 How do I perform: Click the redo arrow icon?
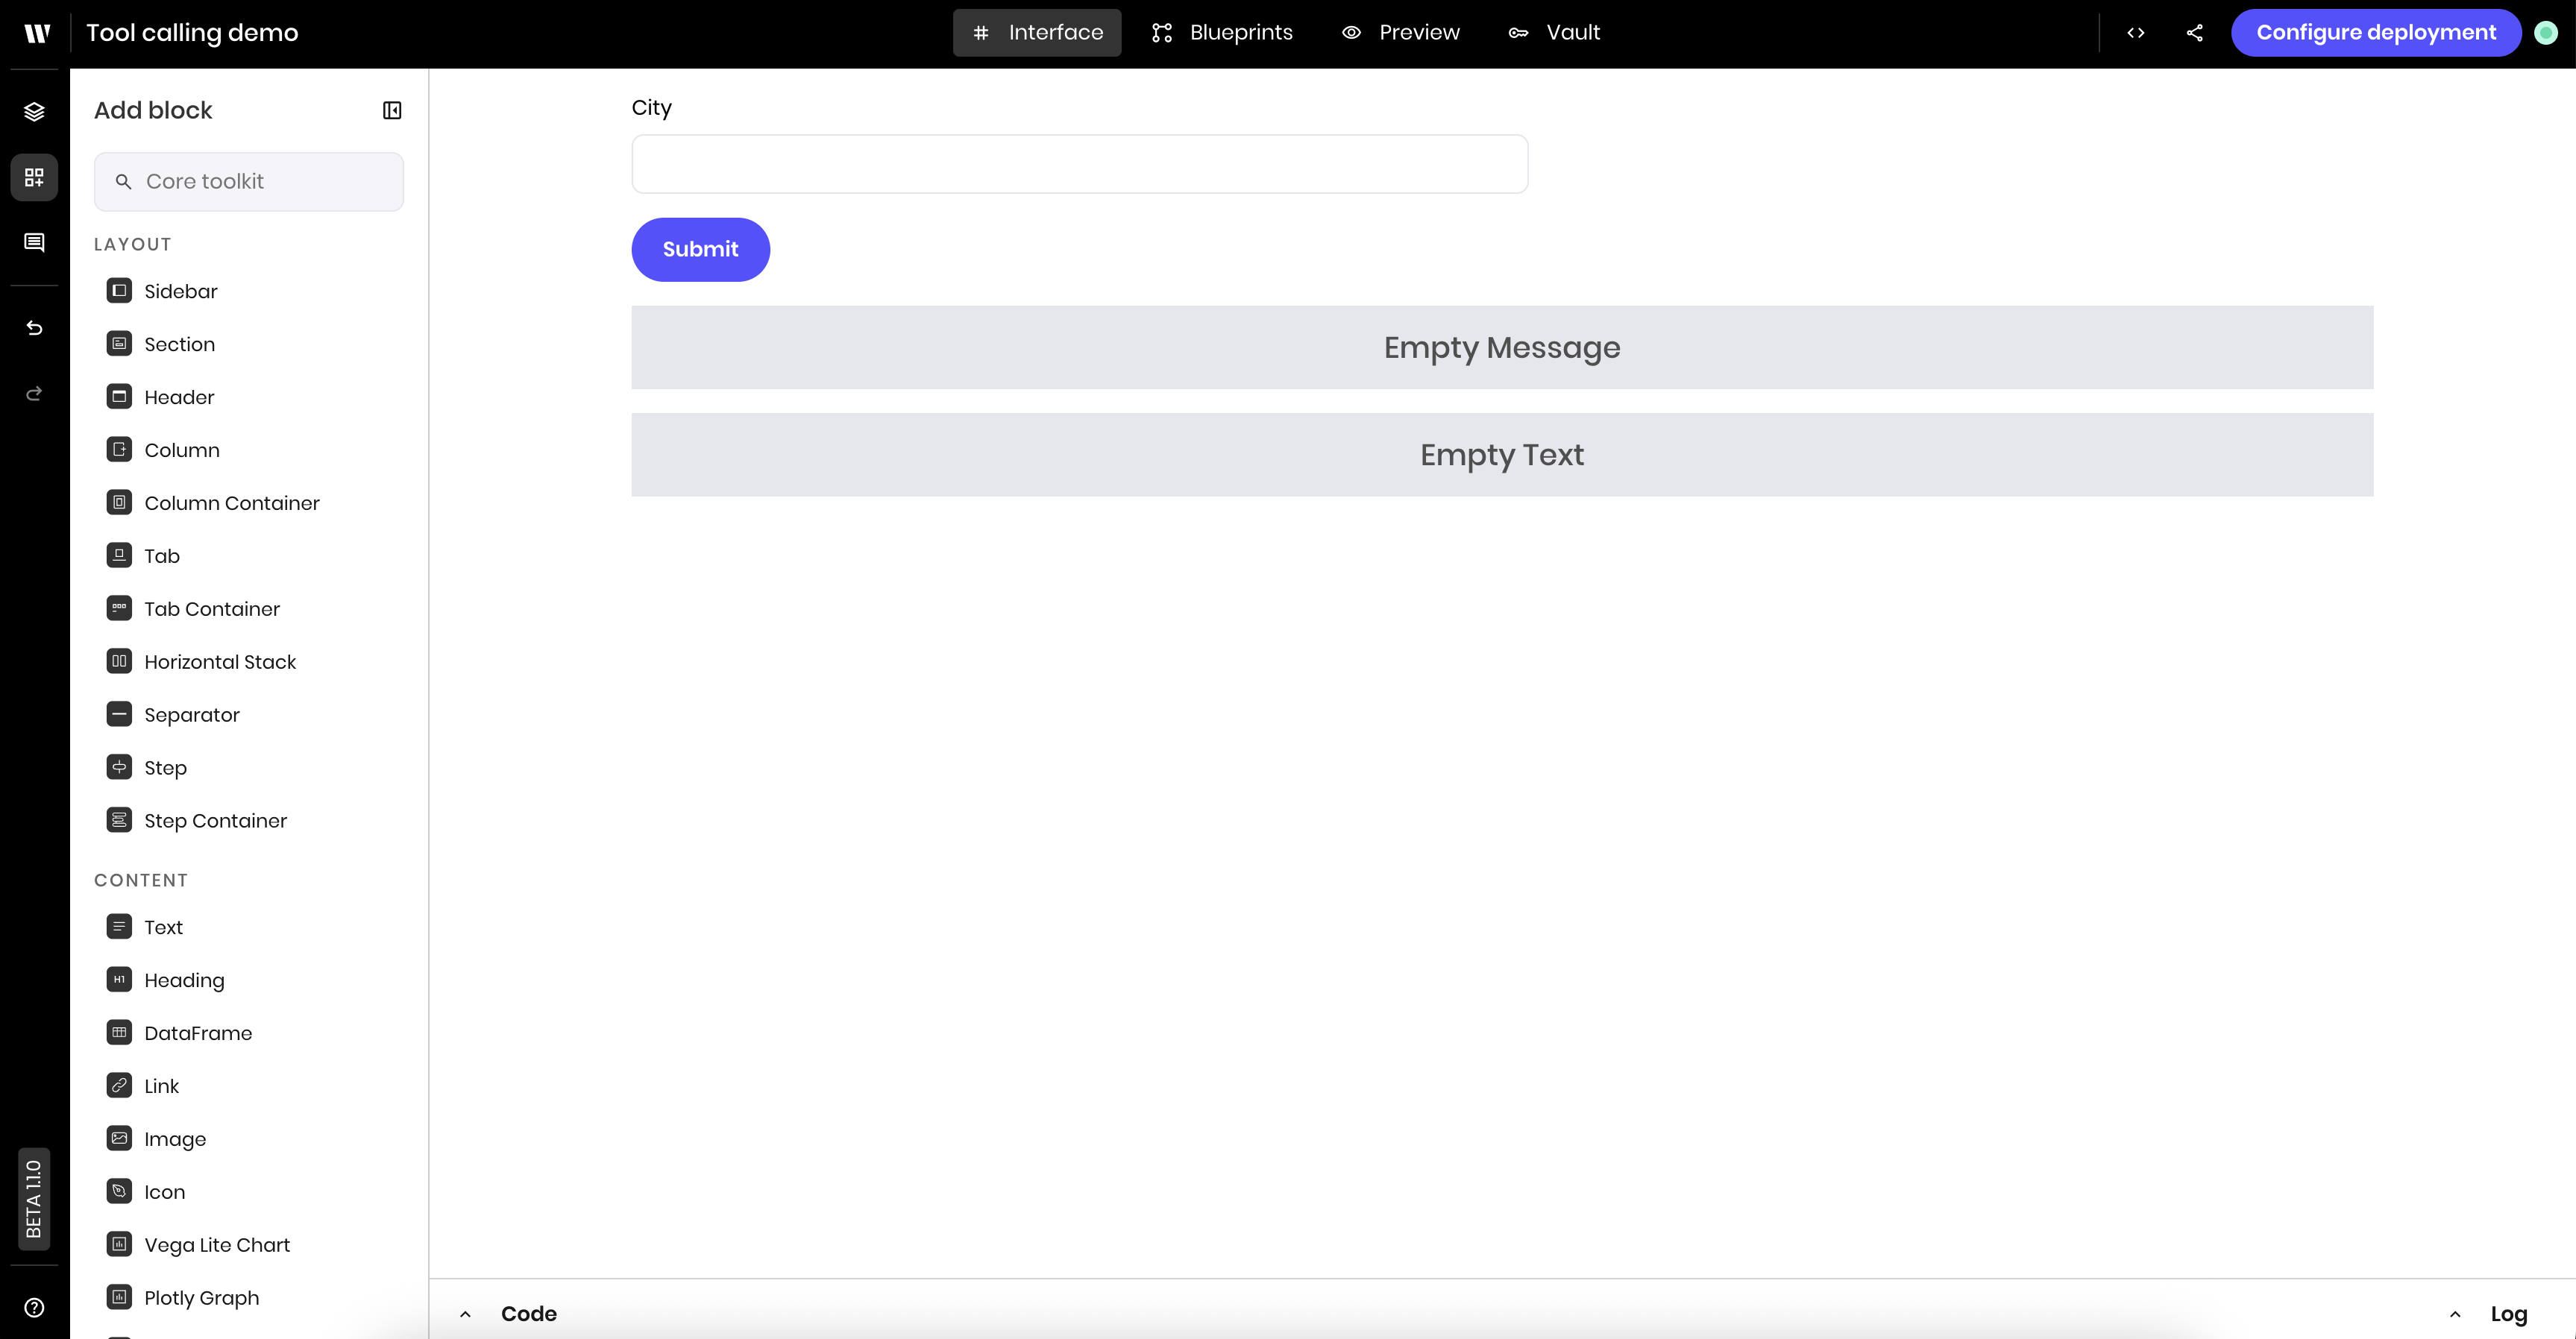coord(34,394)
